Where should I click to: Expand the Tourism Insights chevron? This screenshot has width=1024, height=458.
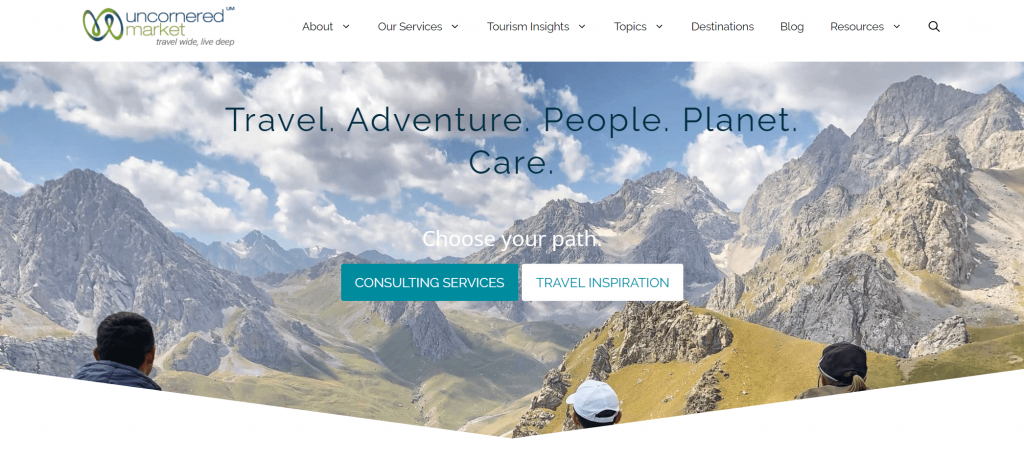[582, 27]
